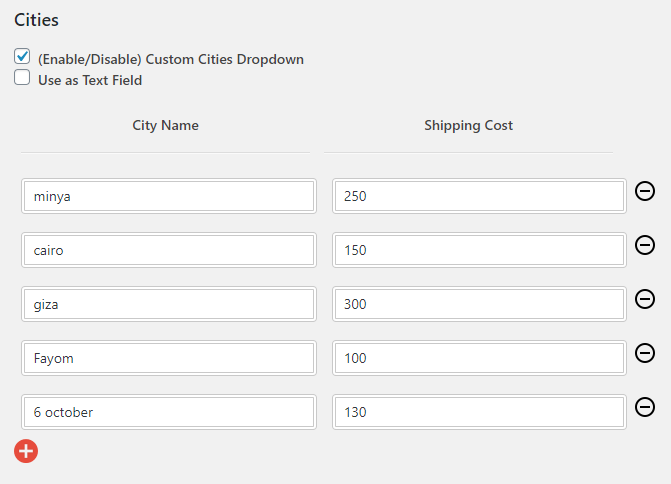
Task: Remove the cairo city row
Action: click(644, 245)
